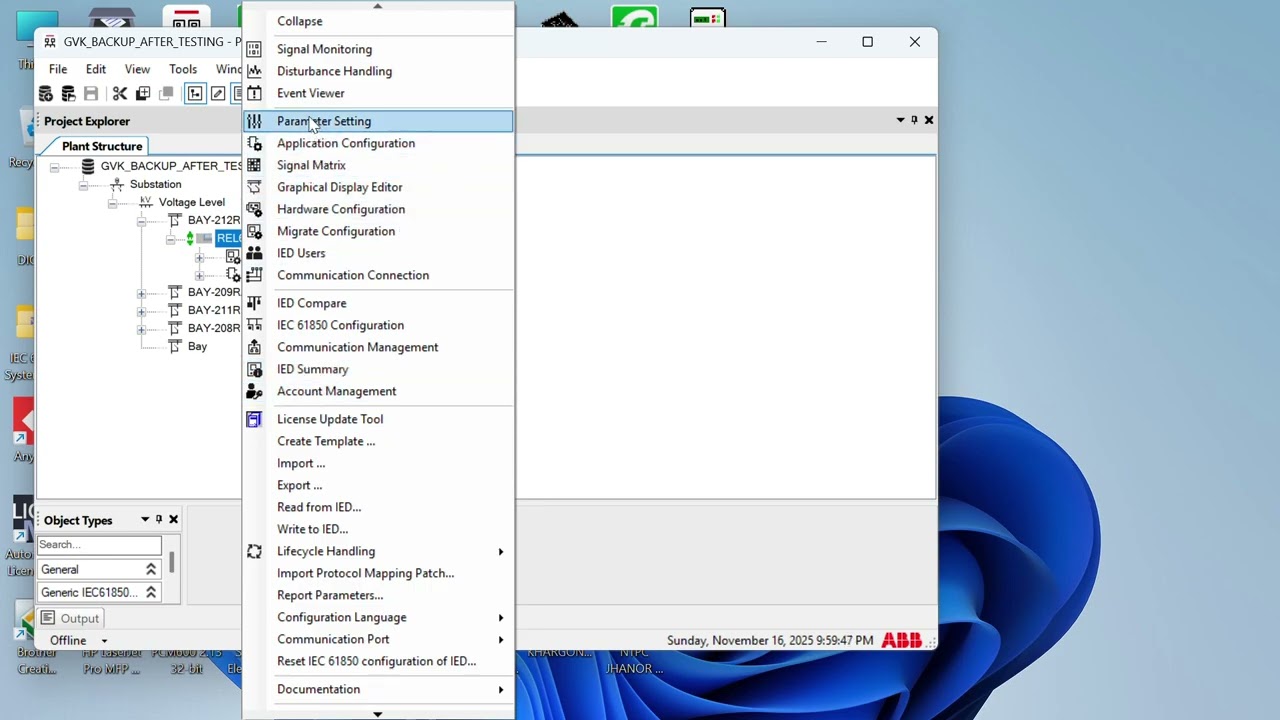Screen dimensions: 1280x720
Task: Collapse the General object types group
Action: 151,569
